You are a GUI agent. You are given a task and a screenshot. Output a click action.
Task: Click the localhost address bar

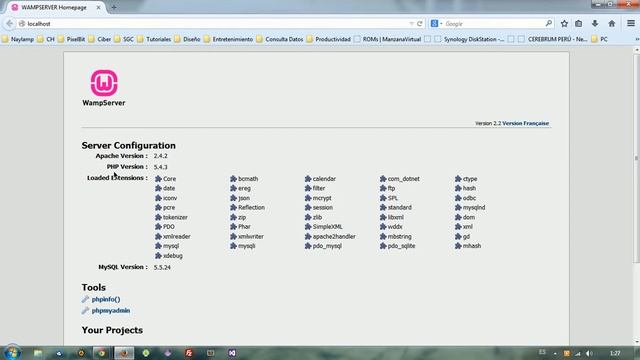point(216,24)
